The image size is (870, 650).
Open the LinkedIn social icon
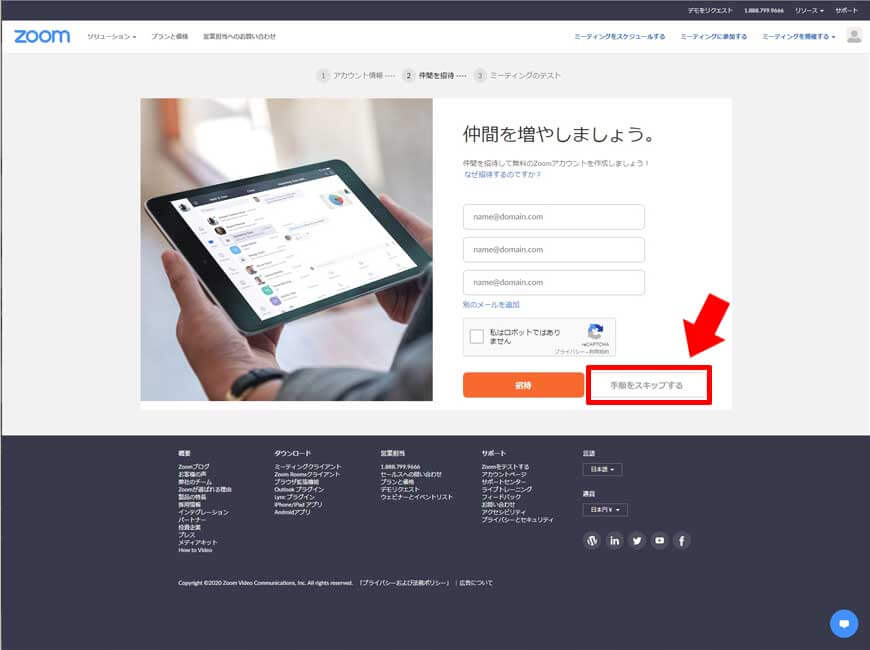click(x=614, y=540)
